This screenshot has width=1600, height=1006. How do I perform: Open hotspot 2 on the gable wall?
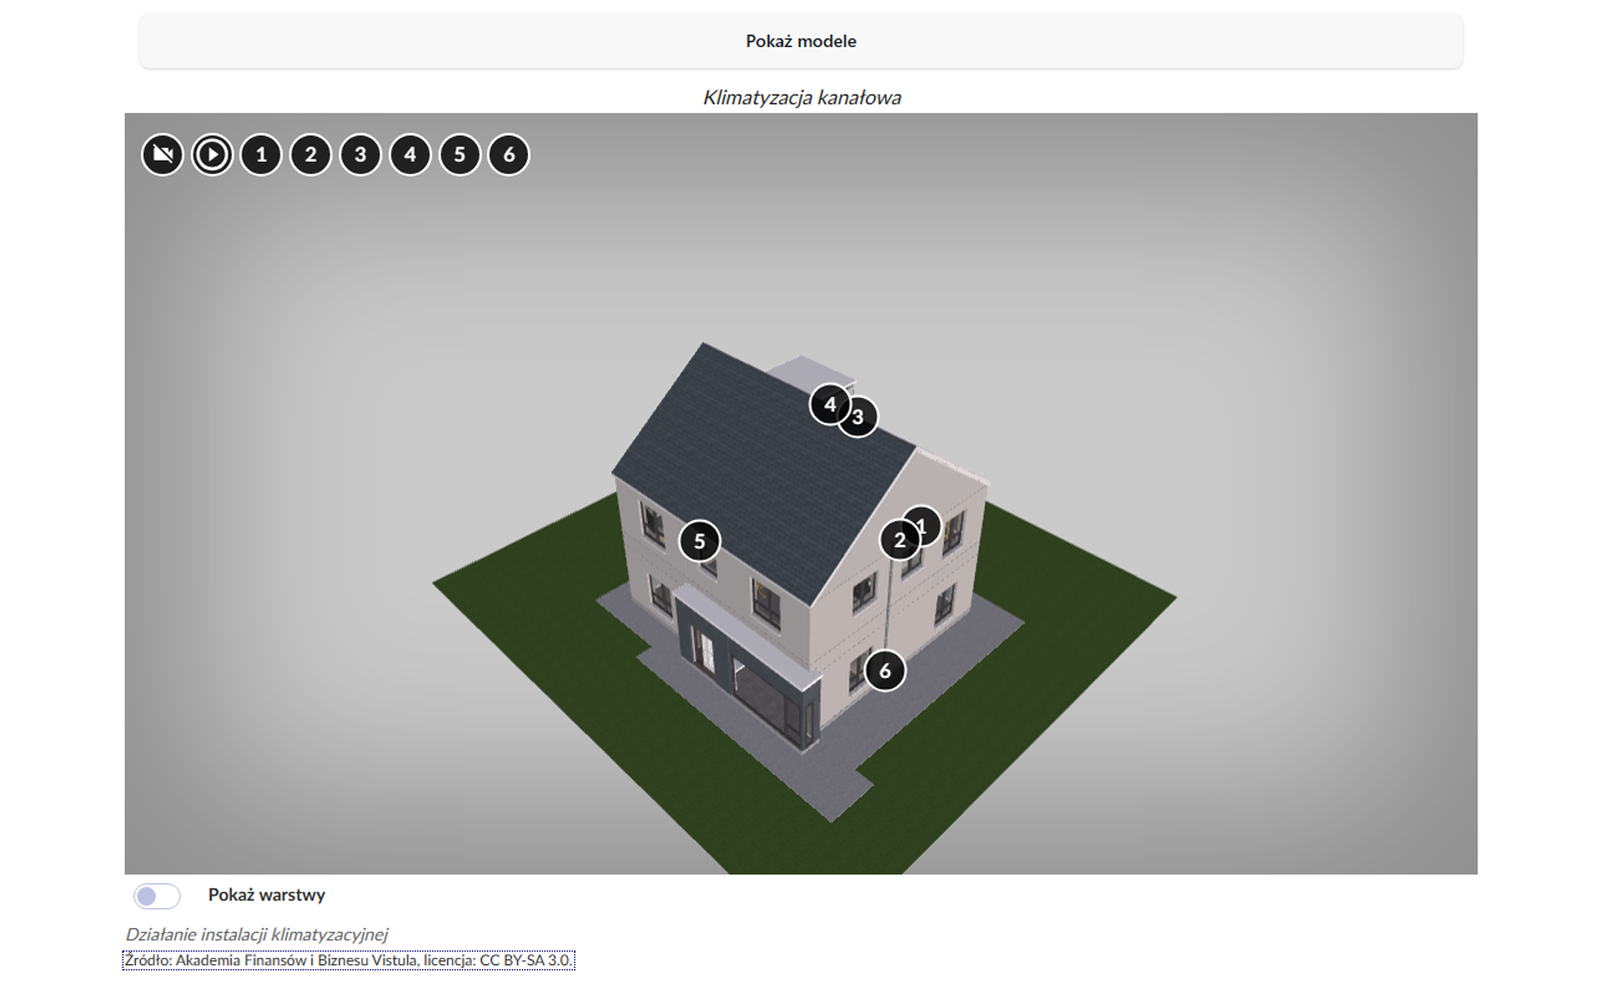coord(897,541)
